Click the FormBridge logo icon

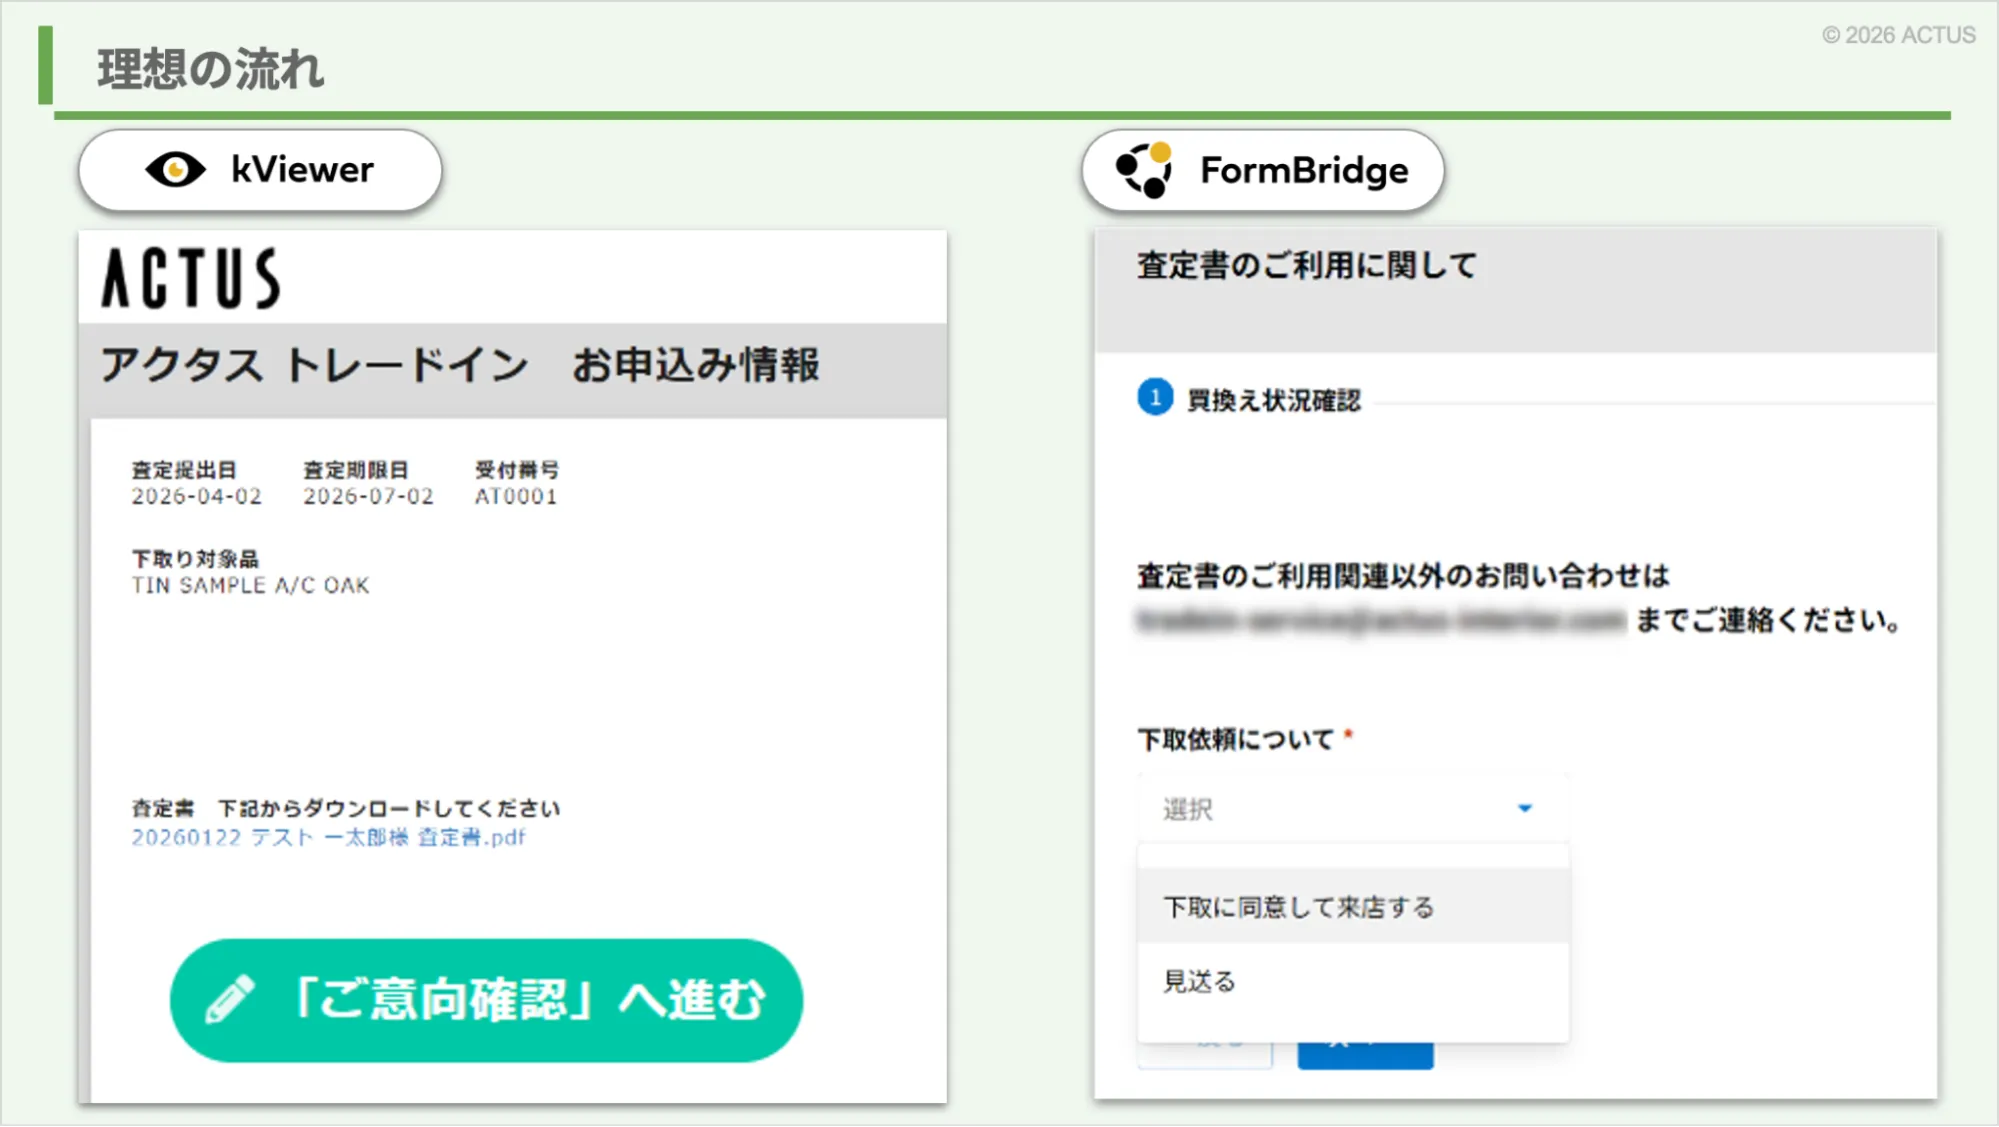(x=1144, y=170)
